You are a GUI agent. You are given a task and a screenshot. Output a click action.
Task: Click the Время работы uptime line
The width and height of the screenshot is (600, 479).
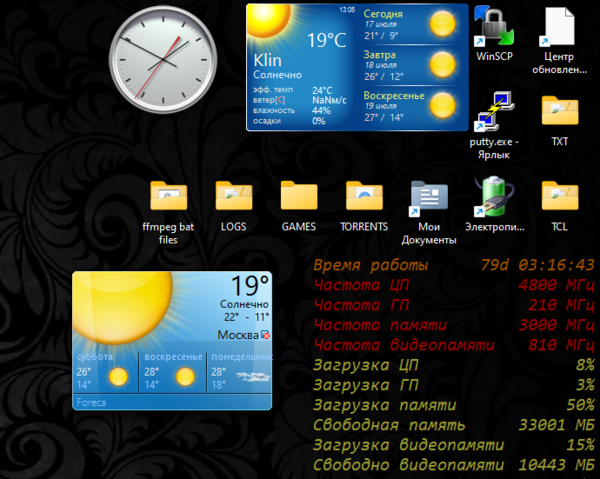coord(454,265)
